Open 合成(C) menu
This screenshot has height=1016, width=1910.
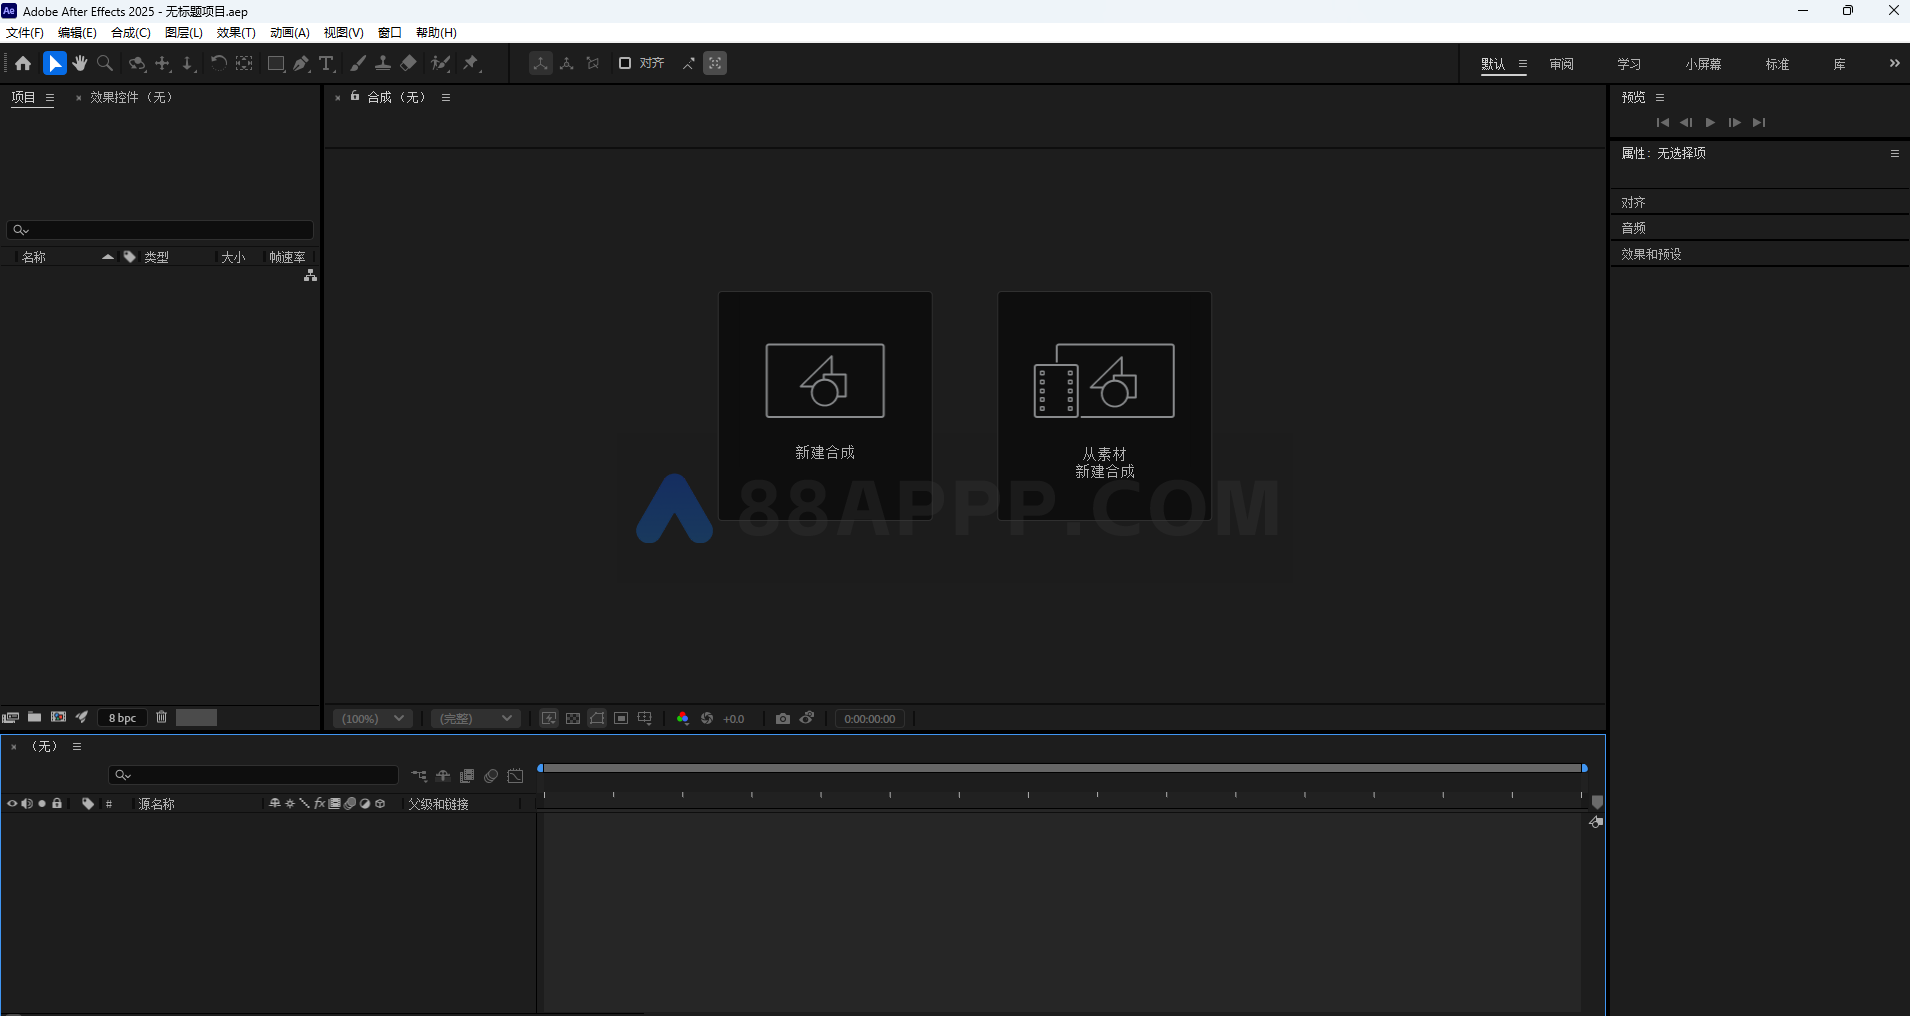[130, 33]
